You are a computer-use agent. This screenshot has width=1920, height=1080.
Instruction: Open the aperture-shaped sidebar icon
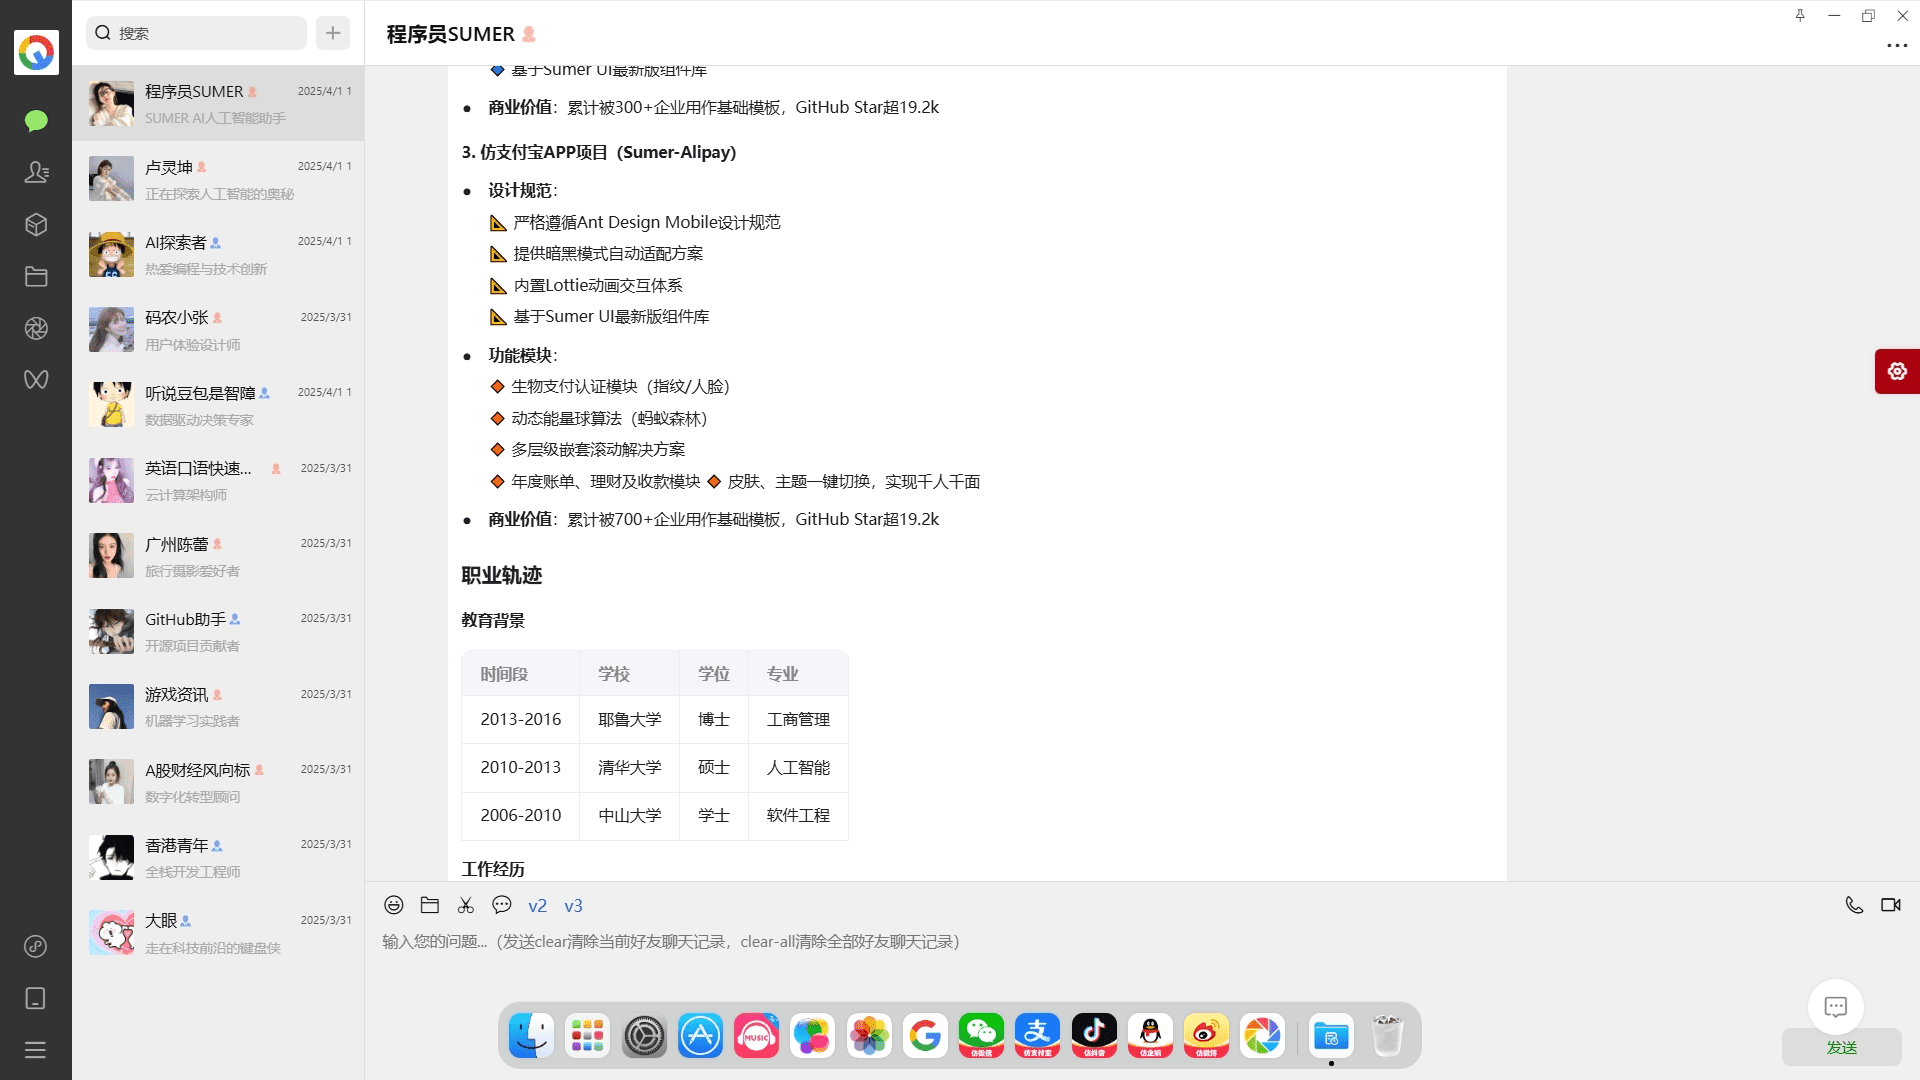pos(36,328)
